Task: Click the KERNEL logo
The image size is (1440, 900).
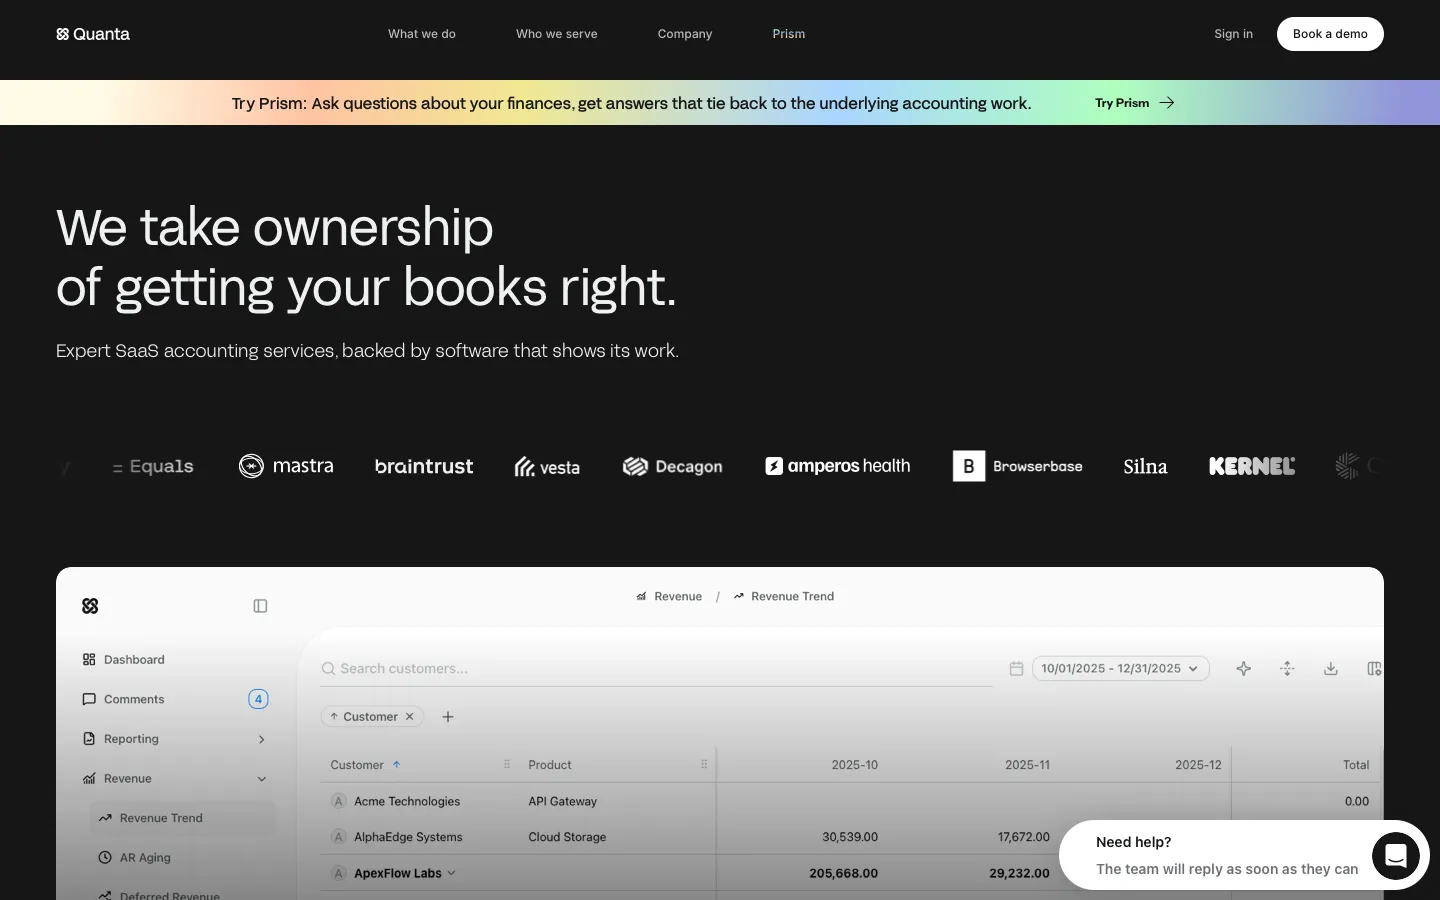Action: pos(1252,466)
